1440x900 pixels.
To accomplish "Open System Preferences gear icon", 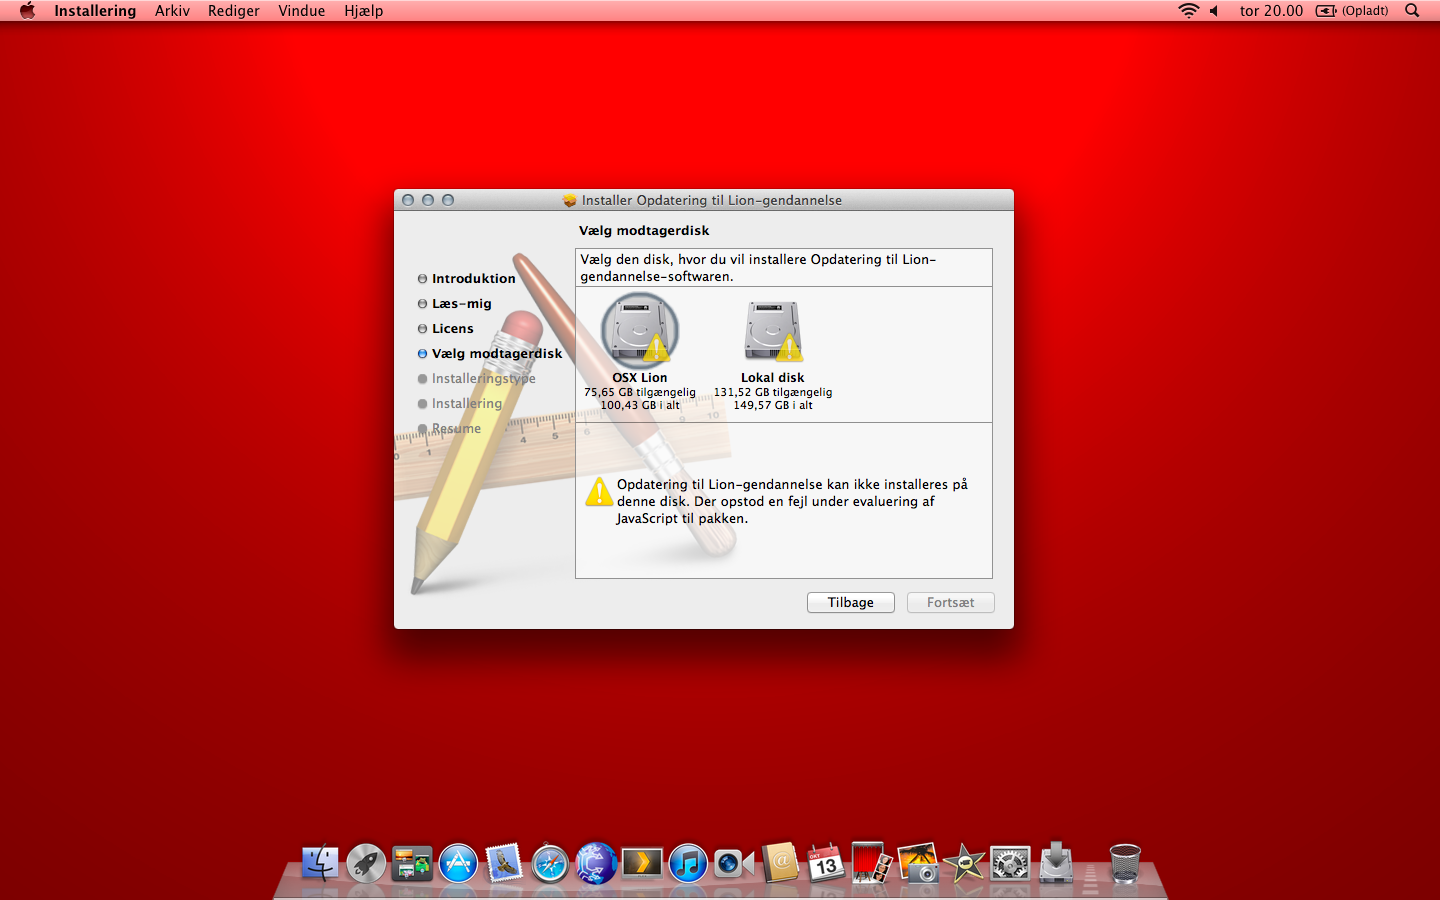I will tap(1010, 863).
